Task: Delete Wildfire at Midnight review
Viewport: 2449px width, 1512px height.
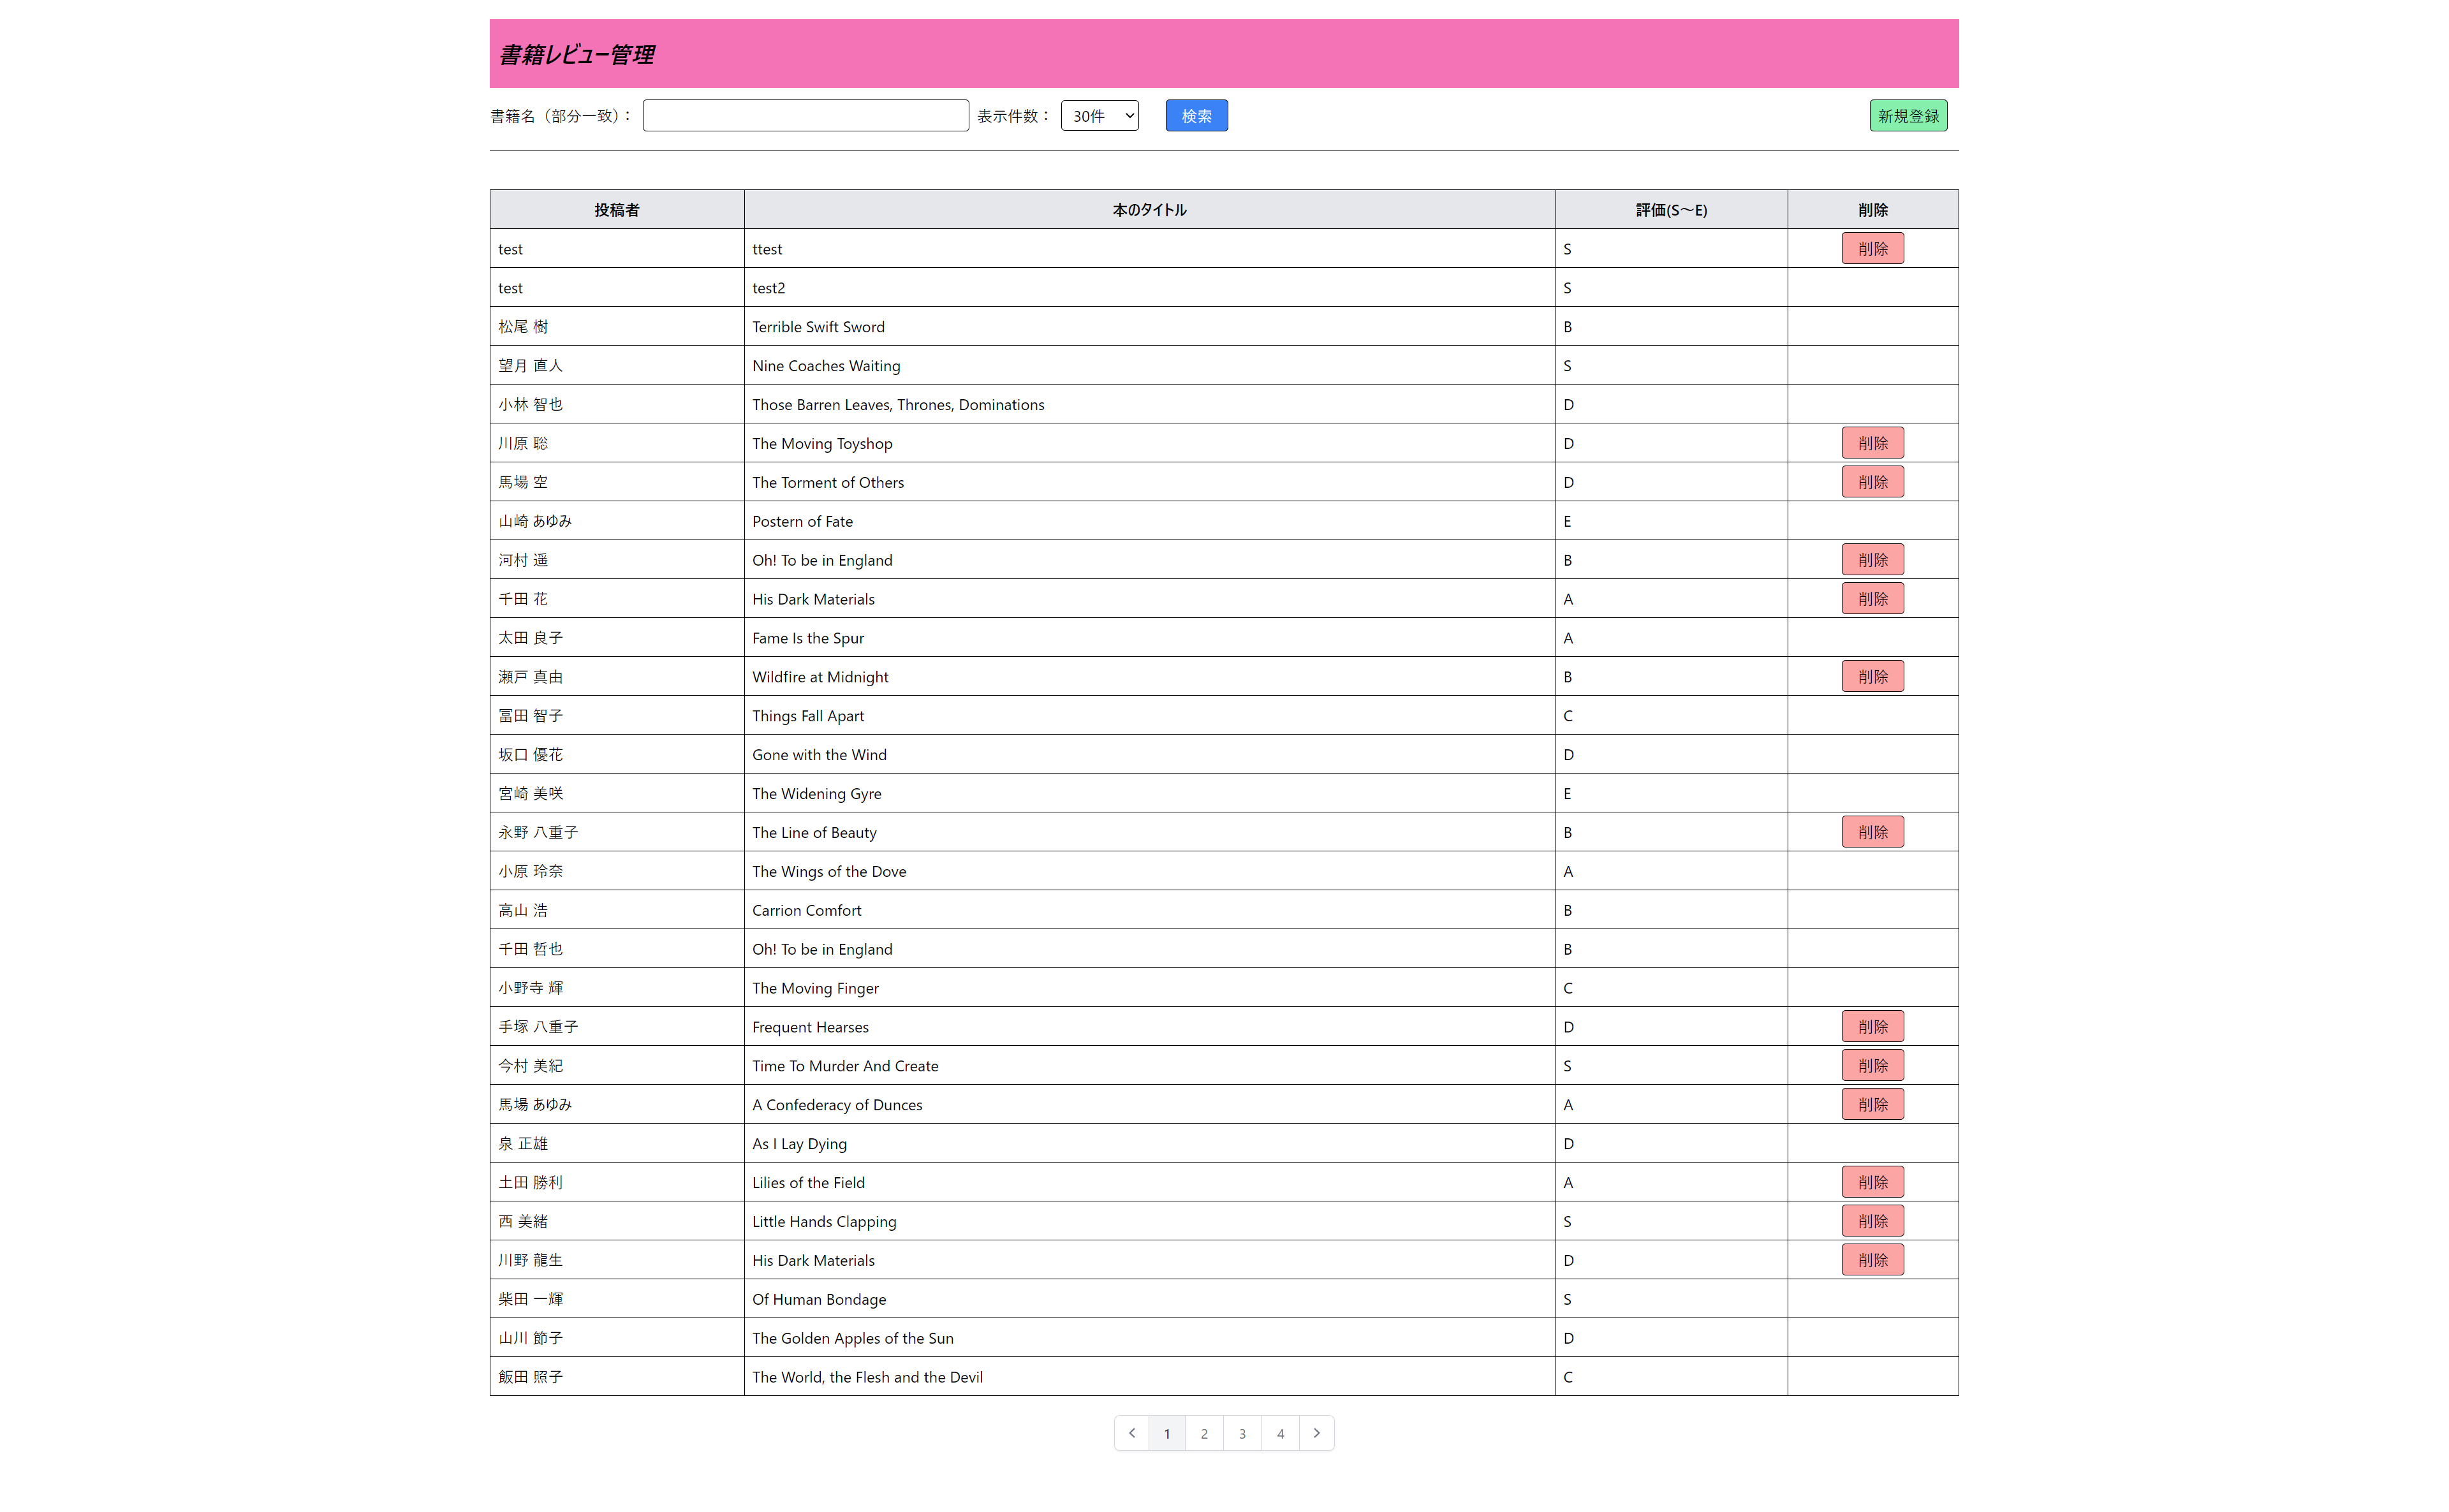Action: pos(1872,677)
